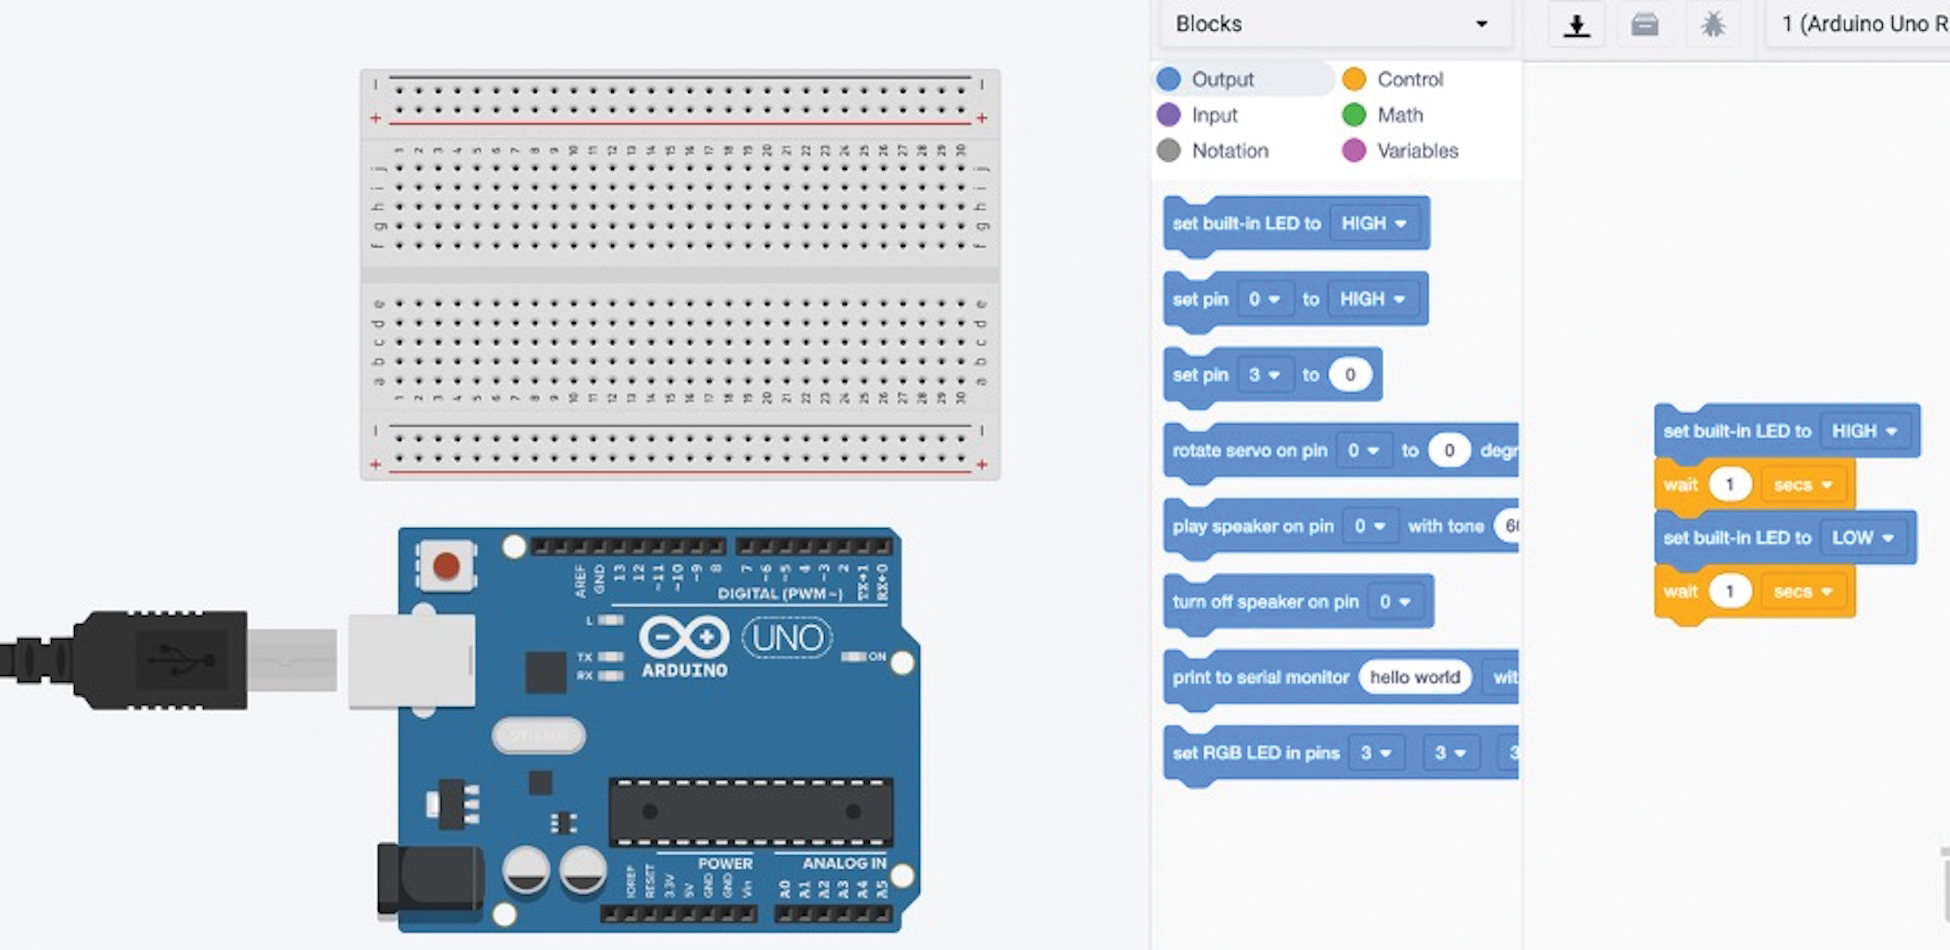
Task: Open pin number dropdown in set pin HIGH block
Action: click(x=1264, y=299)
